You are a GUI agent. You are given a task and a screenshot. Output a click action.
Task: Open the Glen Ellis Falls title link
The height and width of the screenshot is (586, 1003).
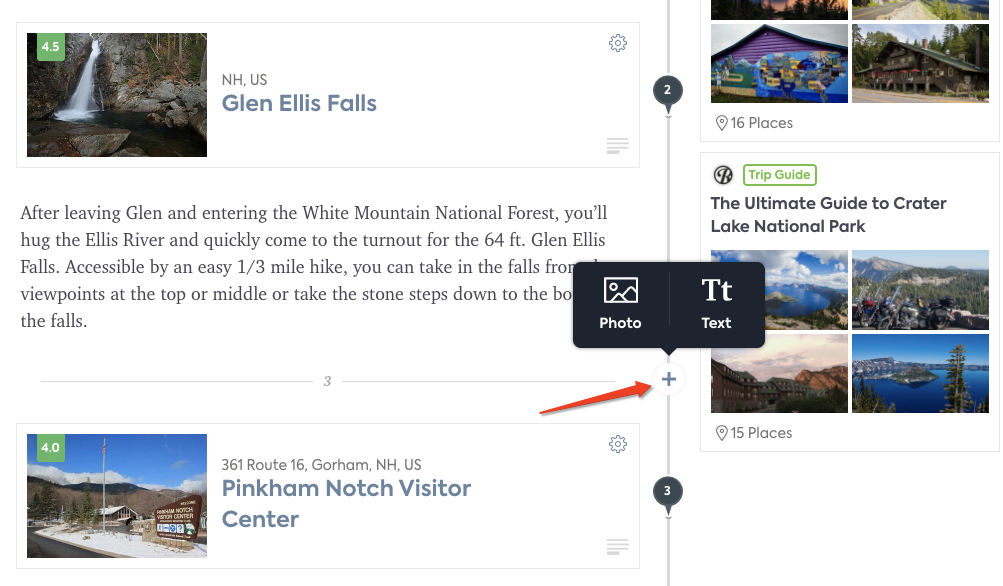pyautogui.click(x=299, y=103)
